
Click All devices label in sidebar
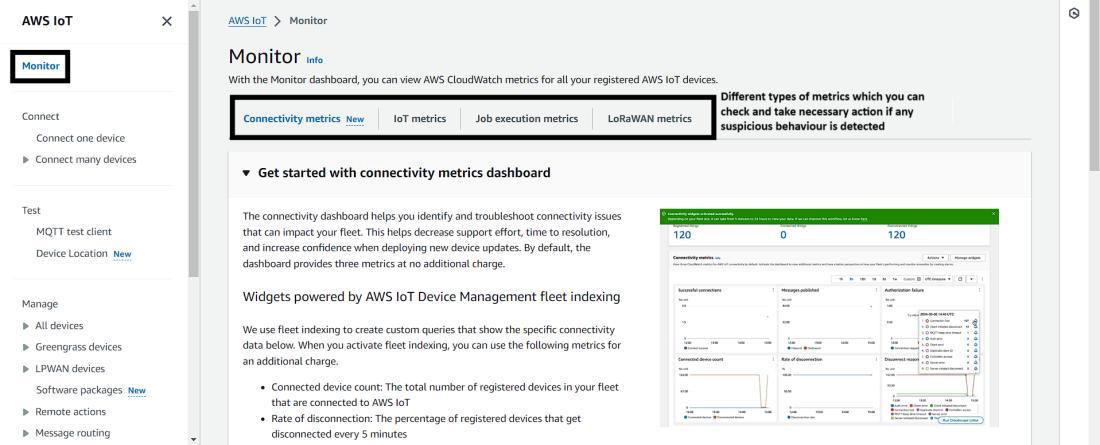coord(59,326)
